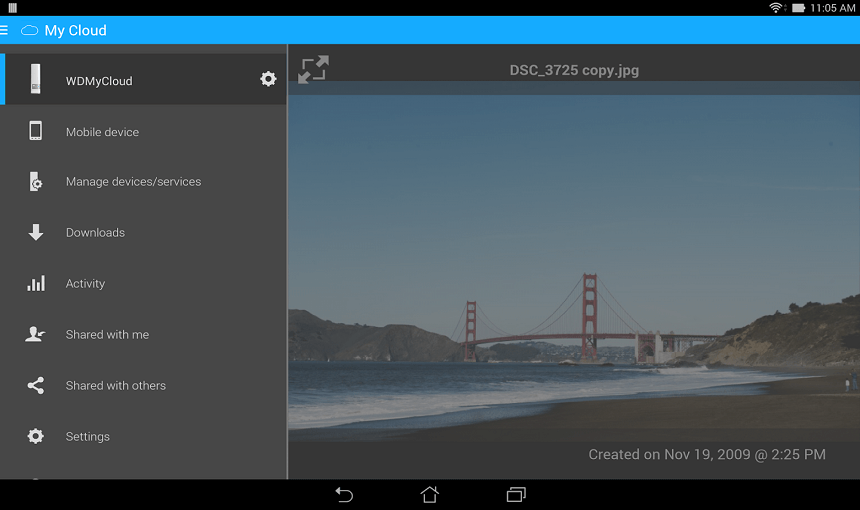Open the Activity menu item

point(85,284)
